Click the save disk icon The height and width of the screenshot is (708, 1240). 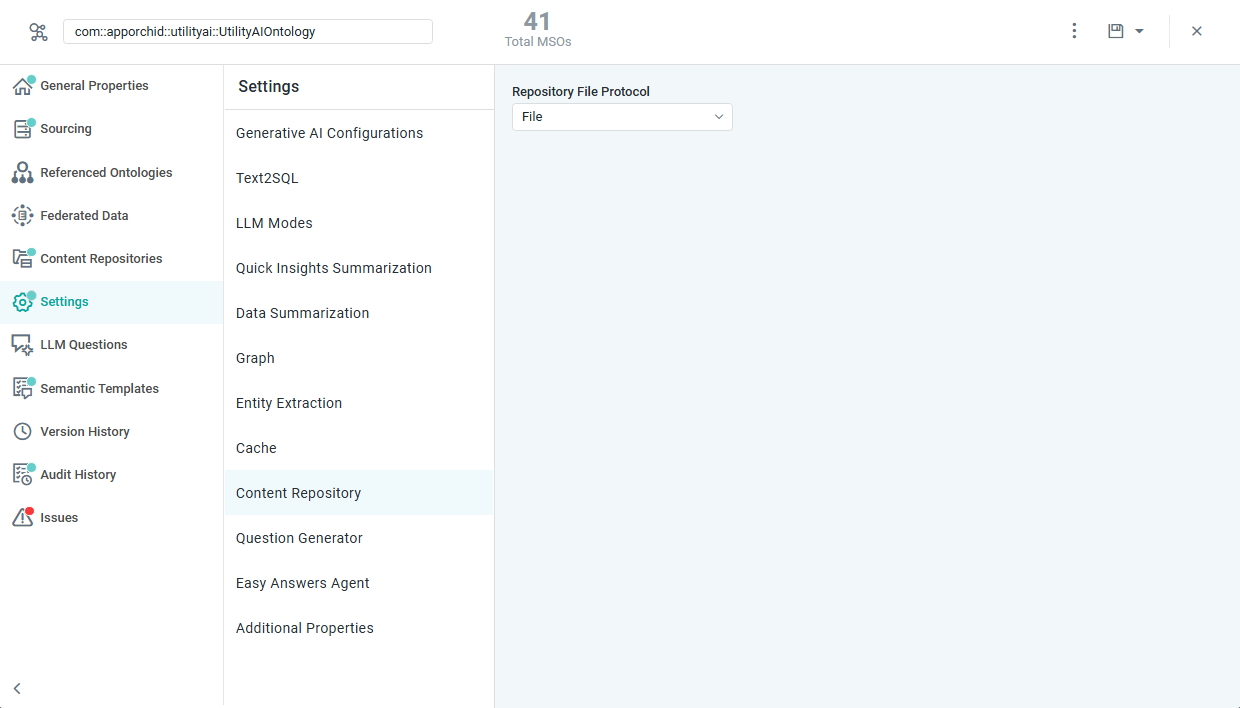1116,31
